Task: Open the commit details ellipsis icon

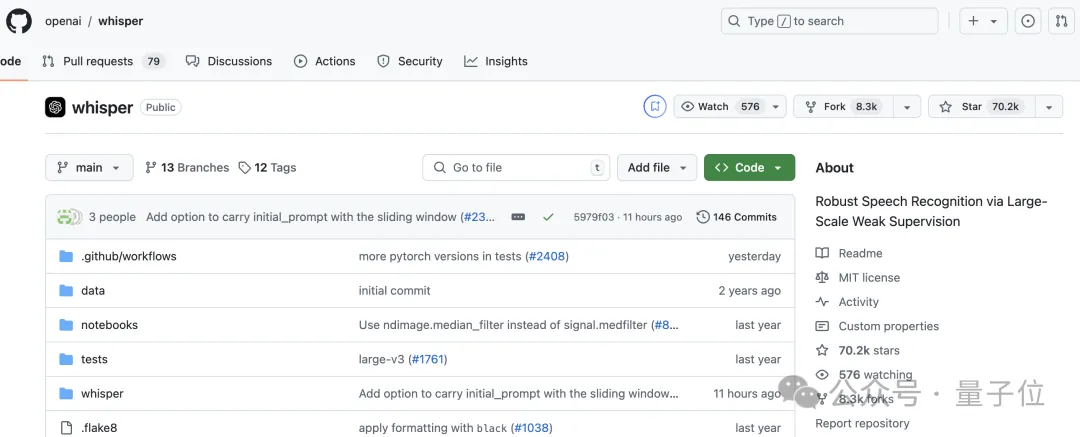Action: (518, 217)
